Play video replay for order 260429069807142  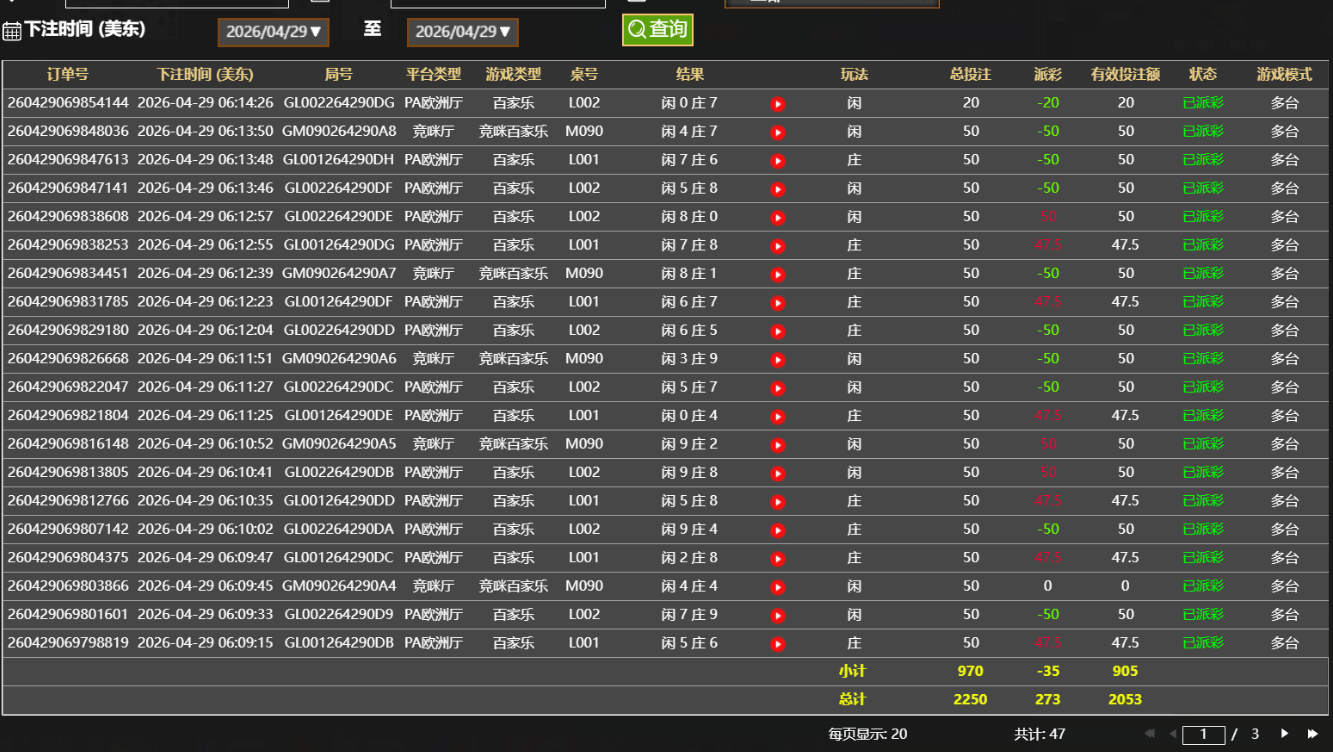point(778,530)
